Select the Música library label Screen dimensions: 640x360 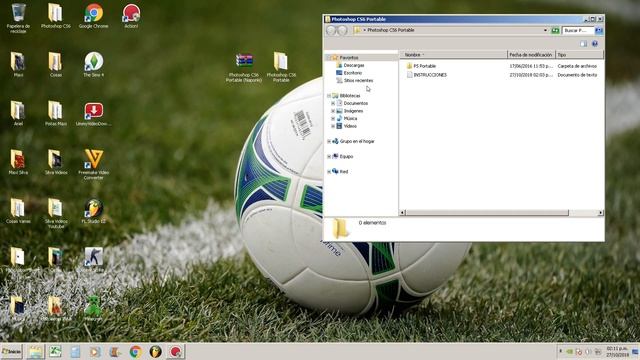click(x=350, y=119)
